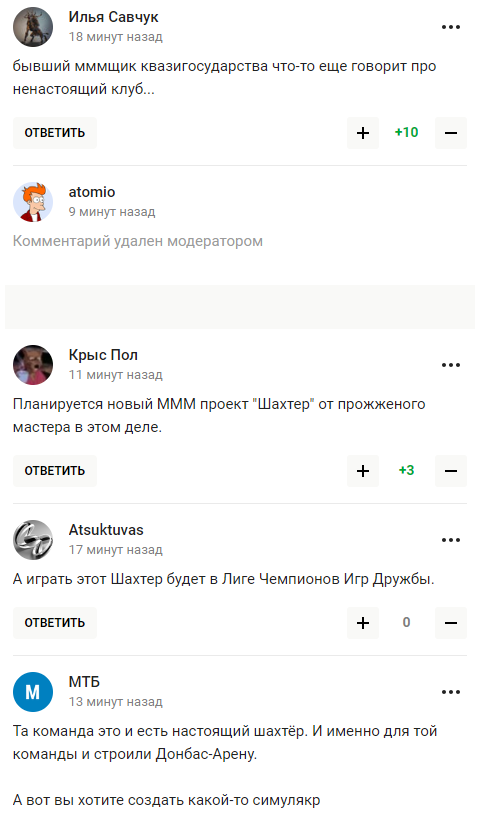This screenshot has height=817, width=501.
Task: Open three-dot menu on МТБ's comment
Action: (450, 692)
